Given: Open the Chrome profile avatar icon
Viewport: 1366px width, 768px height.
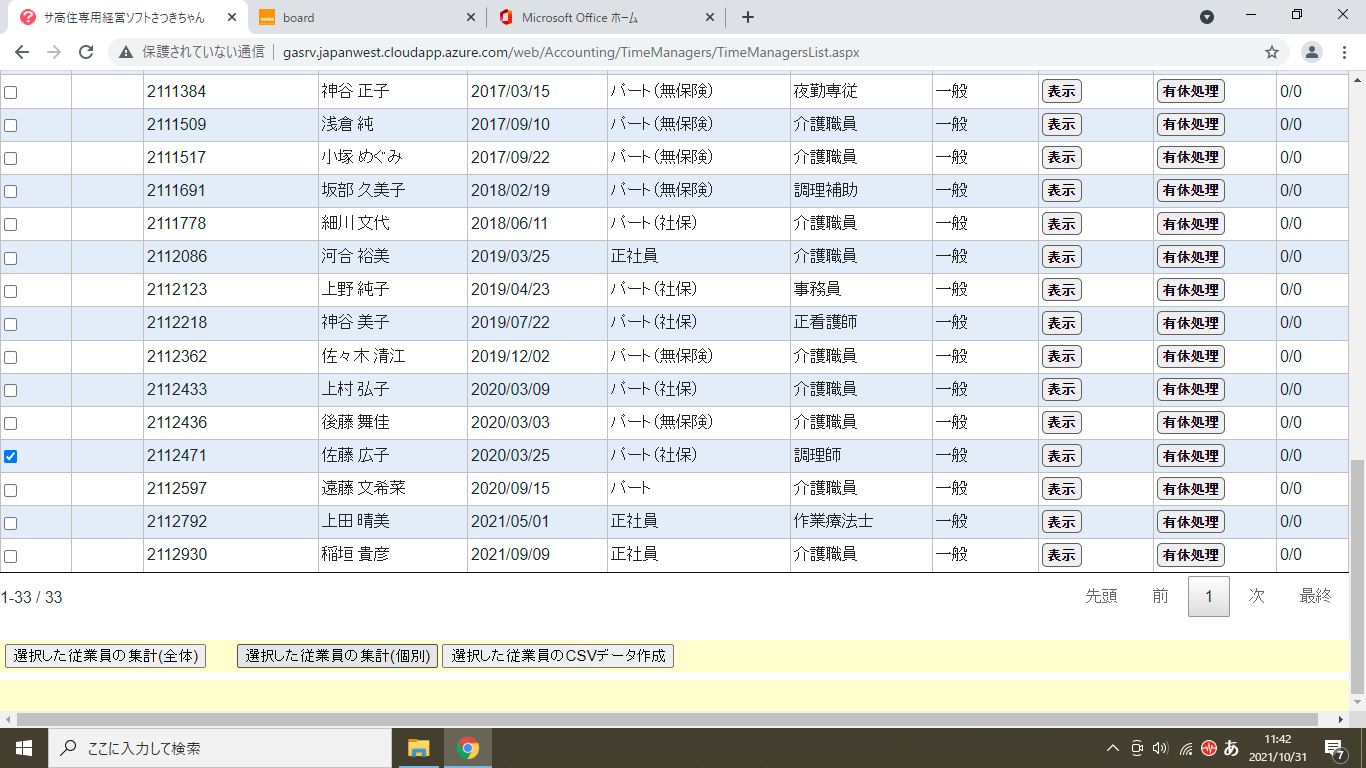Looking at the screenshot, I should tap(1311, 52).
